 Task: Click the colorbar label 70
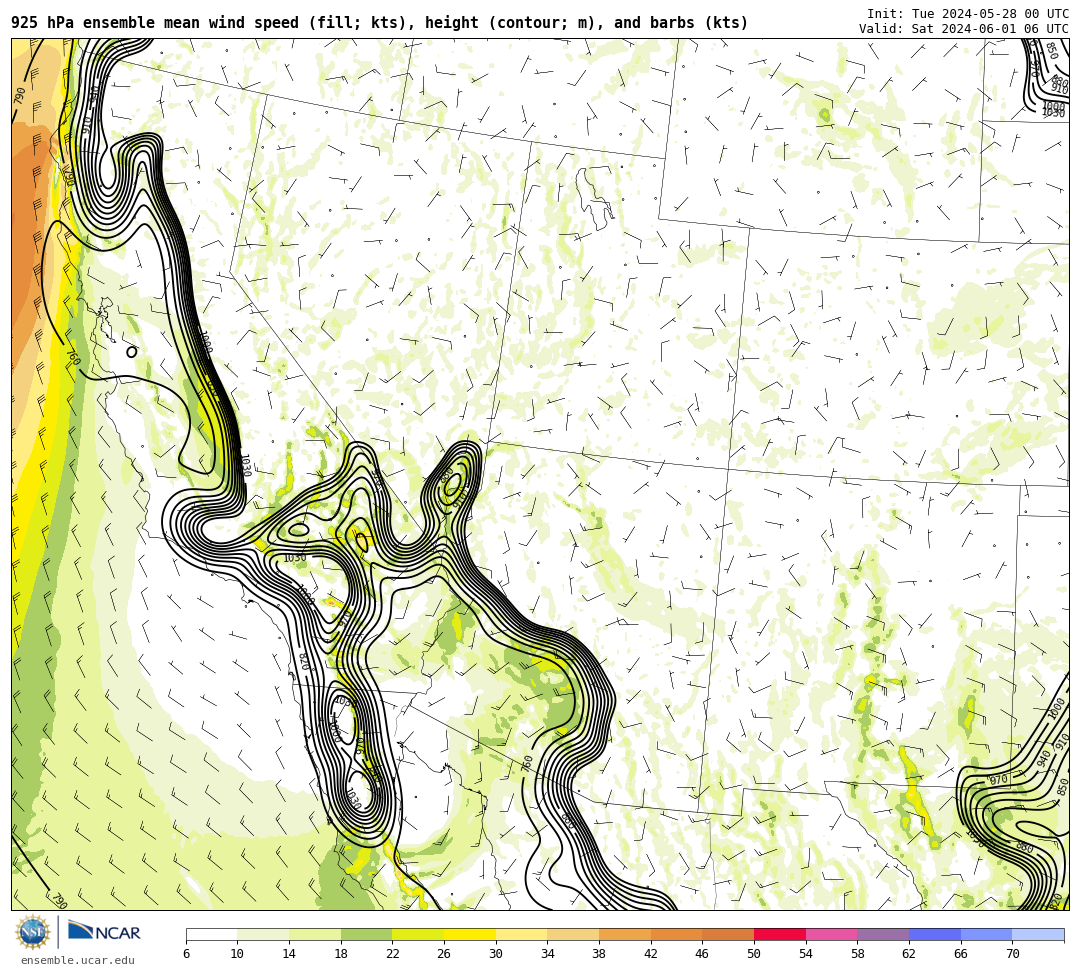[1012, 954]
